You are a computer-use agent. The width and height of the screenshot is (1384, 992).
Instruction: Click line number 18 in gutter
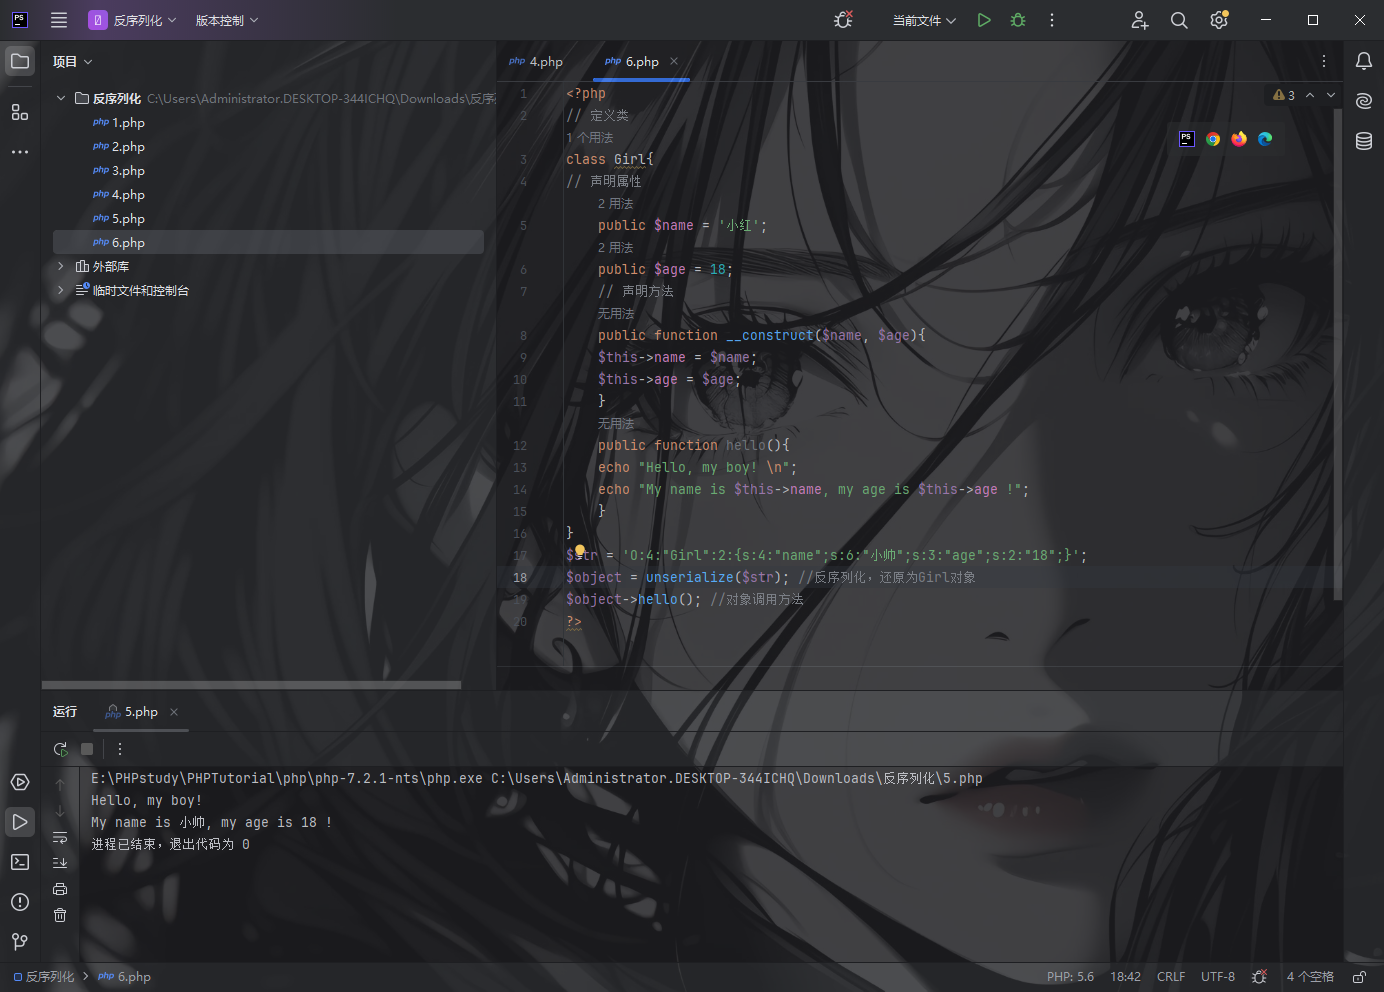[x=520, y=578]
